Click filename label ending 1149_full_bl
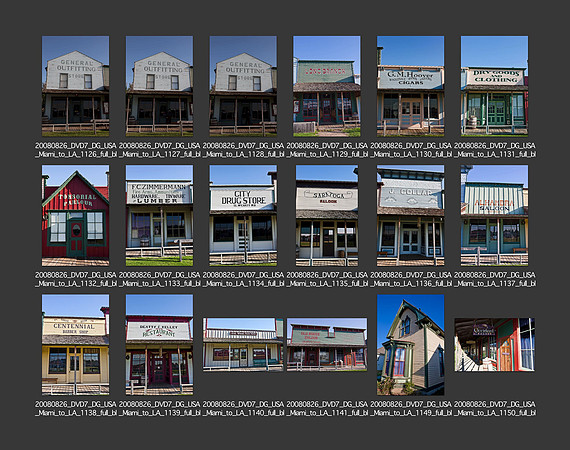 click(x=411, y=409)
